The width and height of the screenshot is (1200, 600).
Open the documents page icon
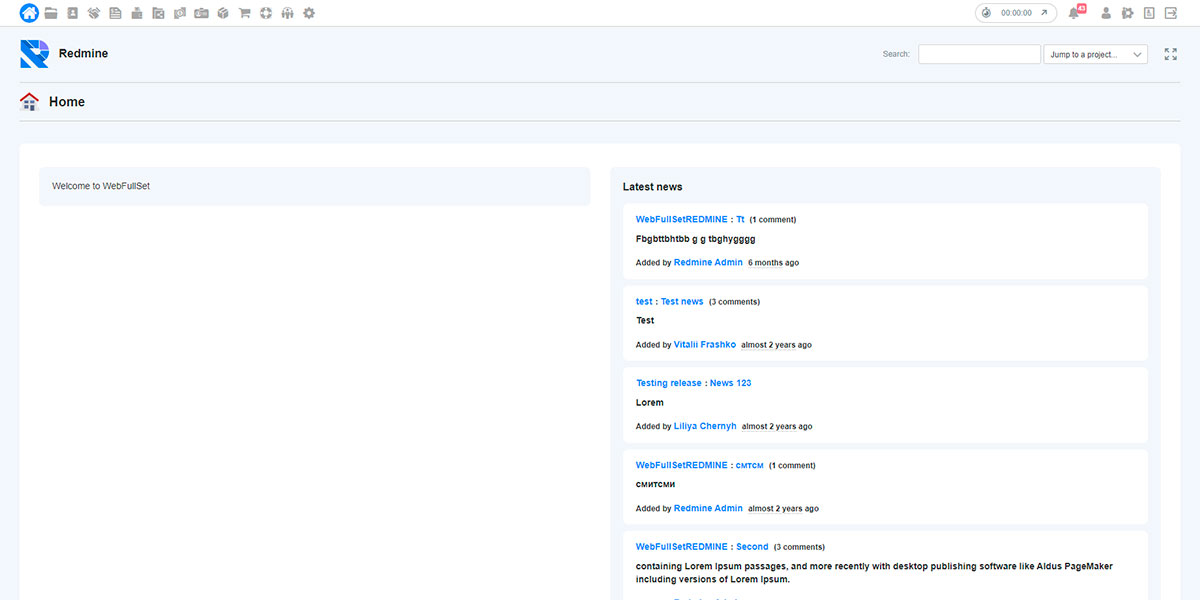tap(114, 13)
